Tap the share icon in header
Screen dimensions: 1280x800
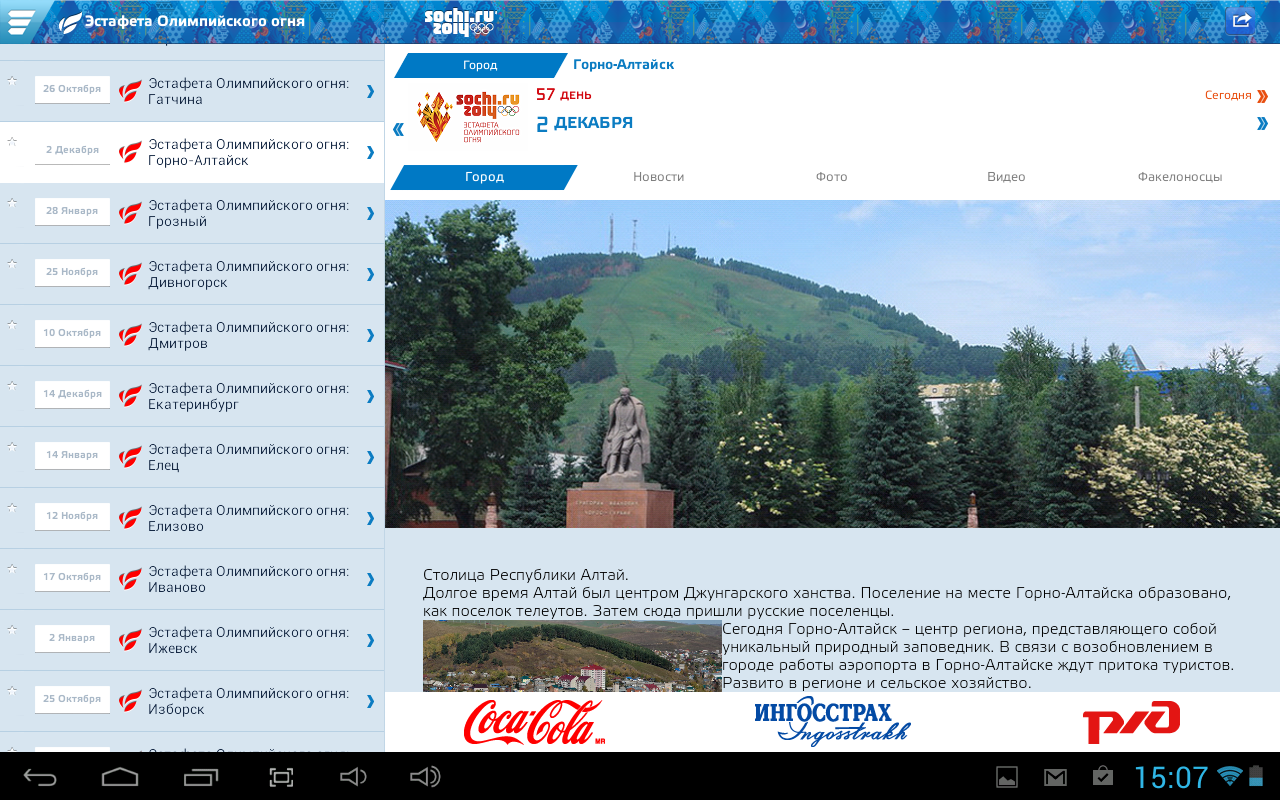tap(1241, 21)
